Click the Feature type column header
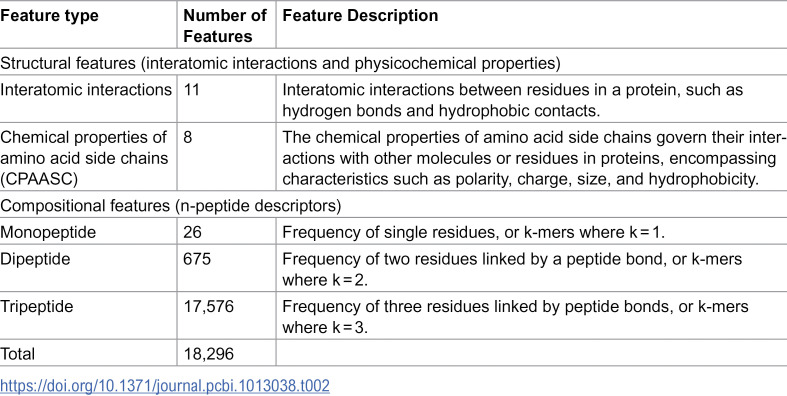Screen dimensions: 787x396 click(50, 16)
